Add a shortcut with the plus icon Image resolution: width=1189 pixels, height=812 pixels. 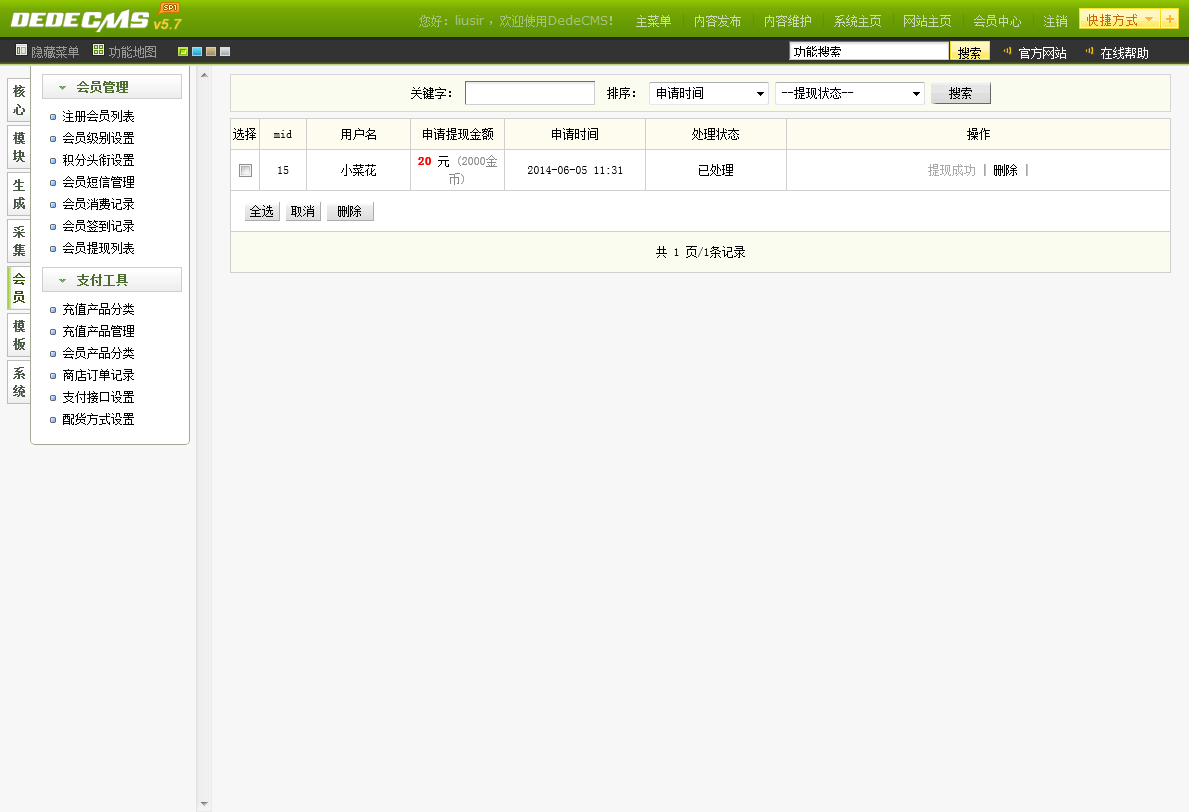[1169, 19]
